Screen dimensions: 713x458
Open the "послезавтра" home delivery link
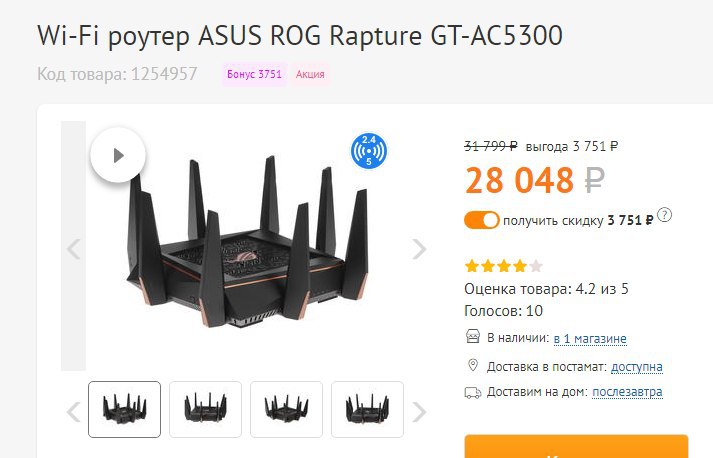click(x=627, y=392)
